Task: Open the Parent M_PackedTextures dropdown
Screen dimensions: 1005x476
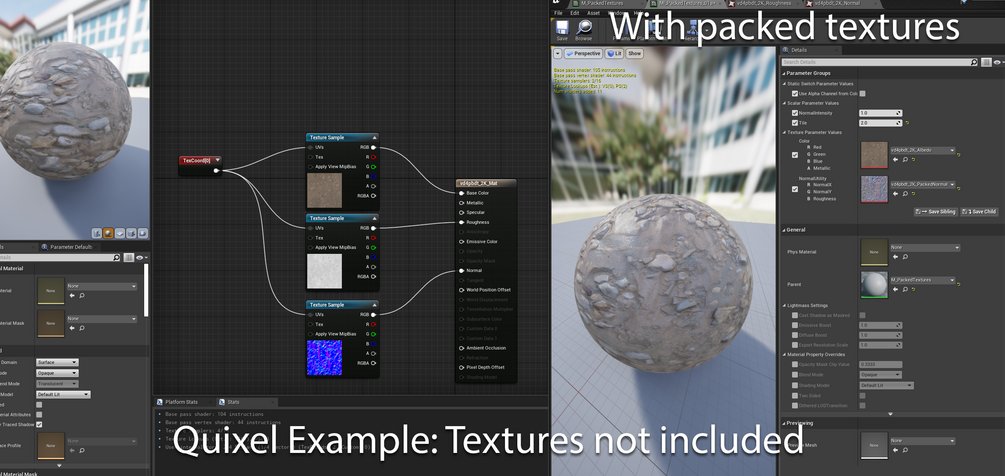Action: click(923, 280)
